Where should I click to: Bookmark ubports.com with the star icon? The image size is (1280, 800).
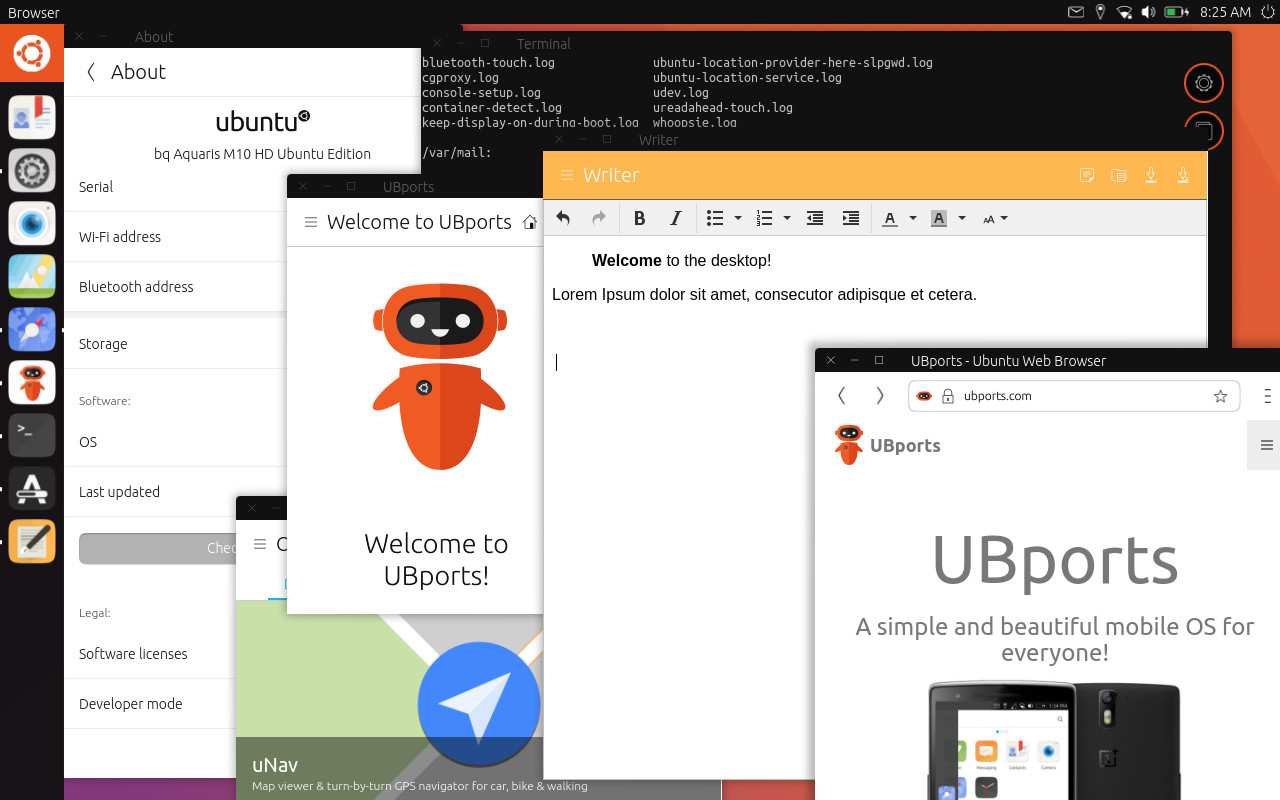coord(1220,396)
